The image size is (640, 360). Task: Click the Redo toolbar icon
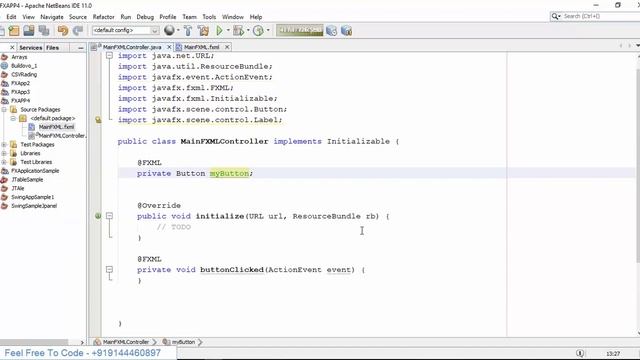pyautogui.click(x=78, y=31)
